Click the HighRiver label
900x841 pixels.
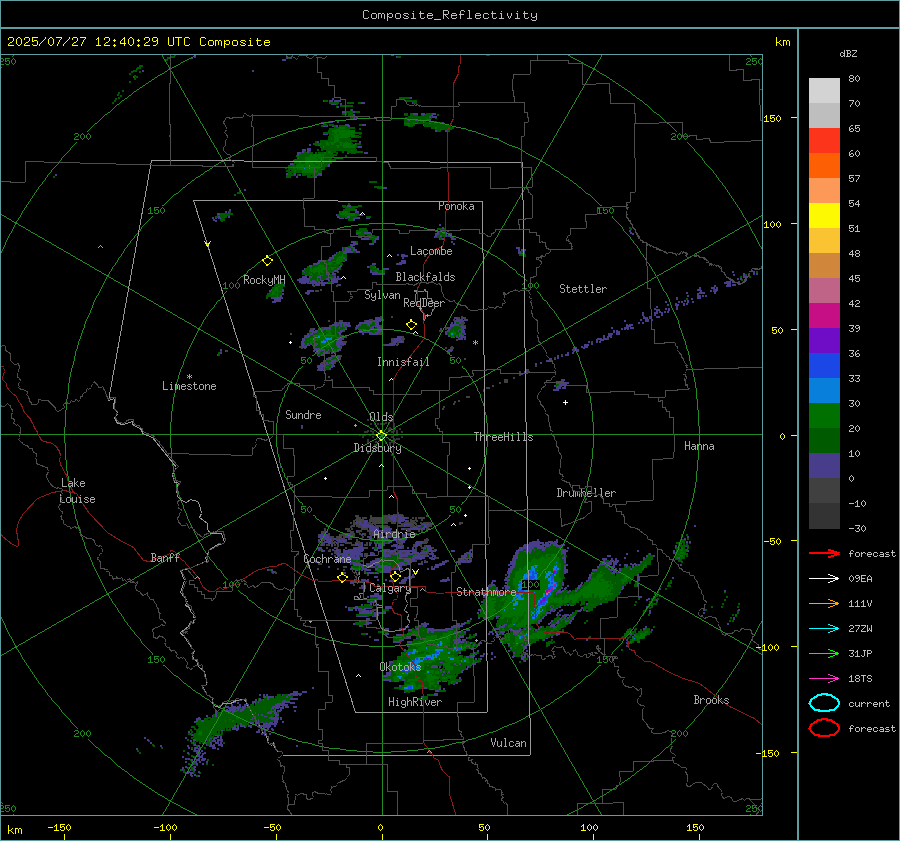pos(415,702)
